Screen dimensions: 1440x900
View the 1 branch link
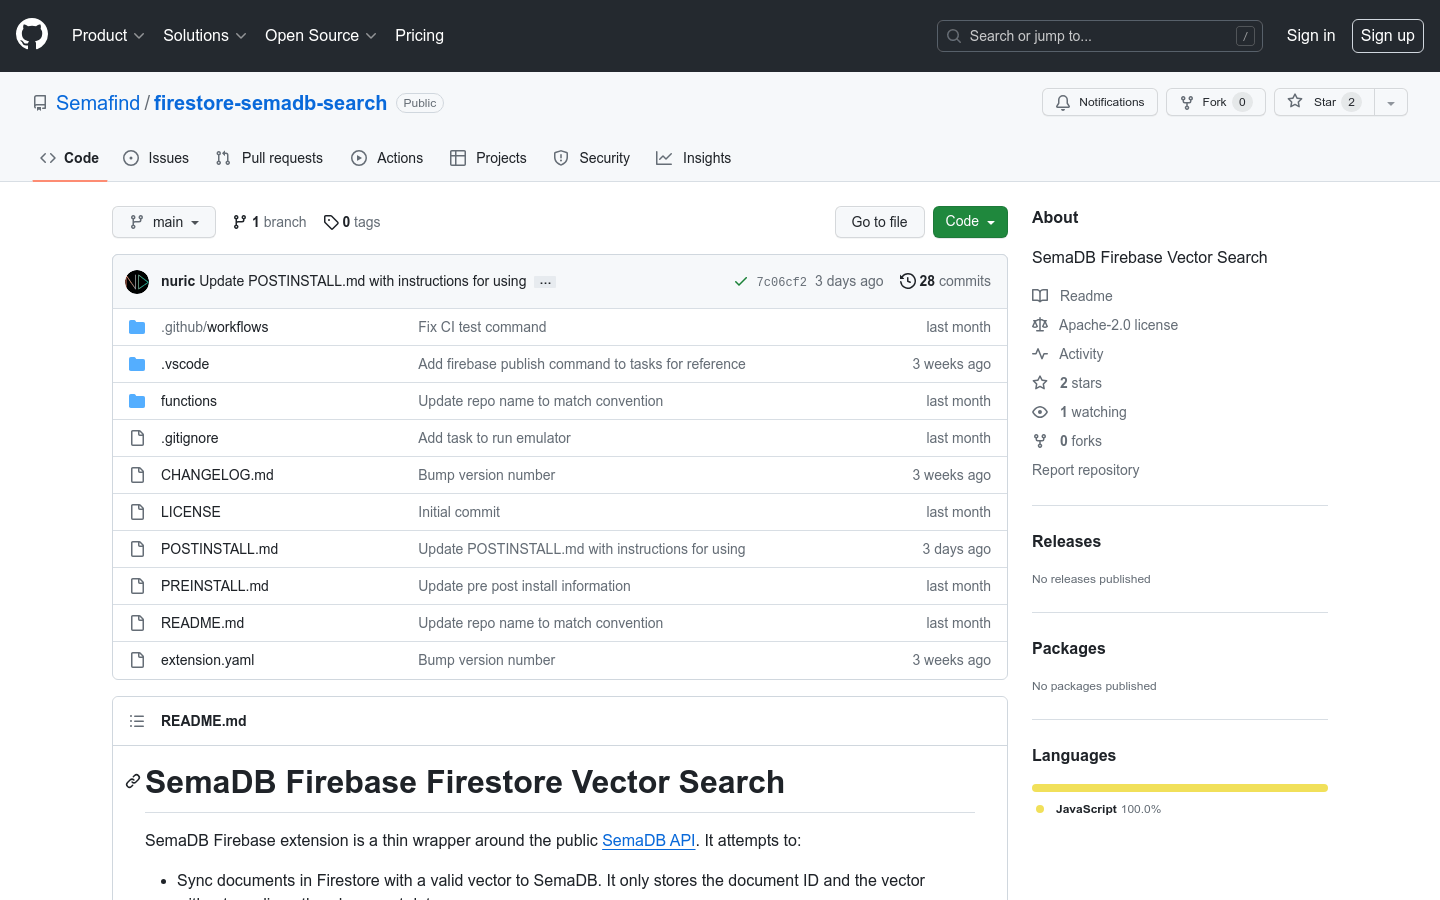click(x=270, y=222)
